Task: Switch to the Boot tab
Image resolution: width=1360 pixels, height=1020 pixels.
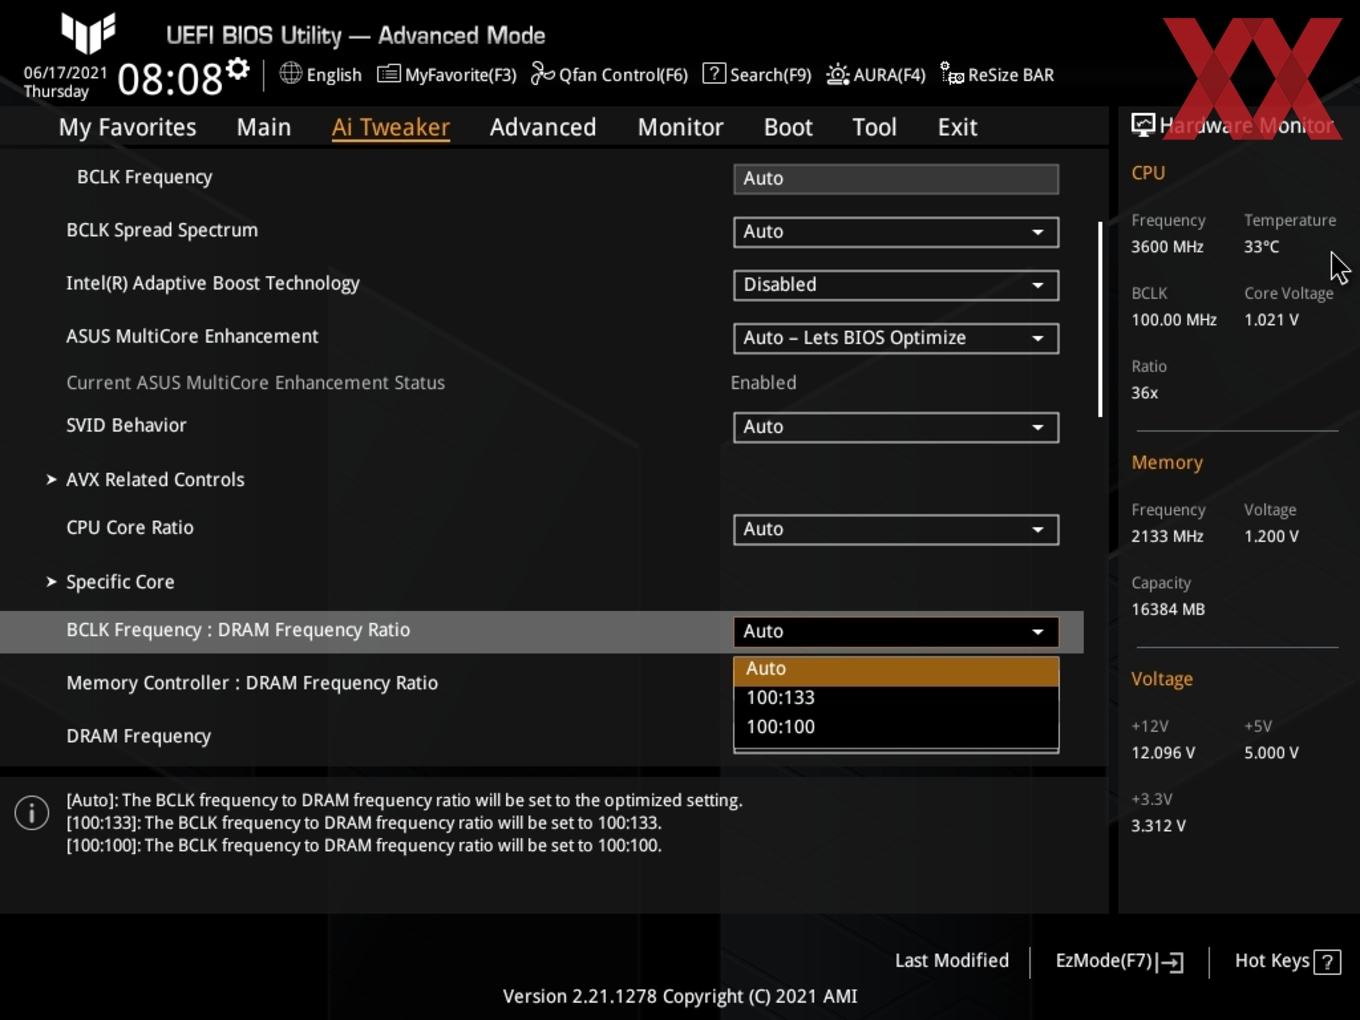Action: (788, 127)
